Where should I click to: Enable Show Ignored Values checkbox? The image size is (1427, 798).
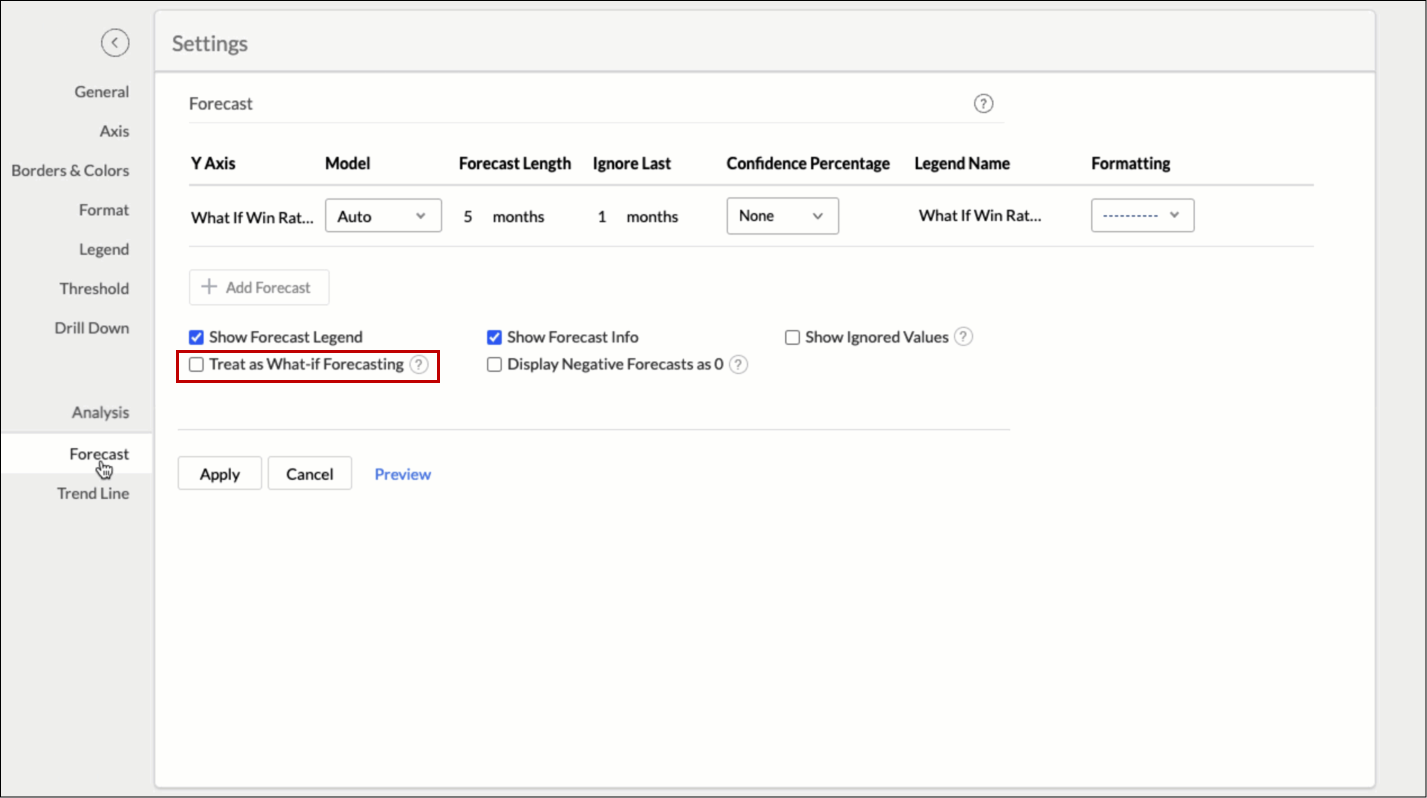coord(792,337)
